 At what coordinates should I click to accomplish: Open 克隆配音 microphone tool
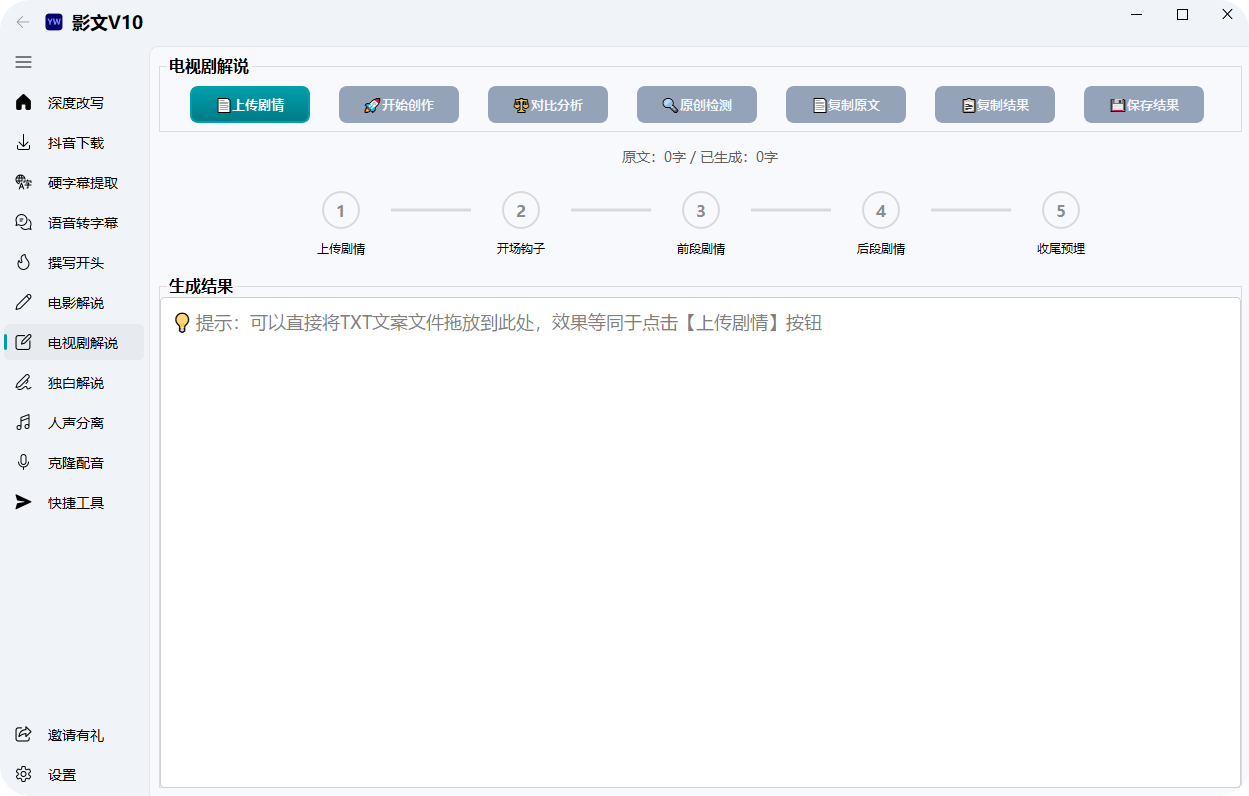coord(23,462)
